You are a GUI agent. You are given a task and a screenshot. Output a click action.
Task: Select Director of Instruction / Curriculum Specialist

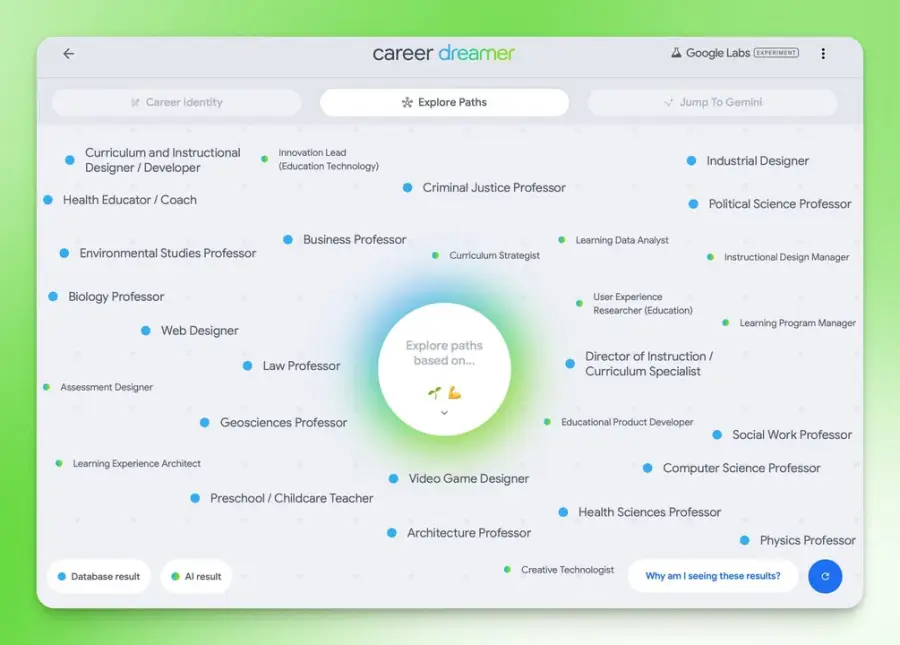639,364
